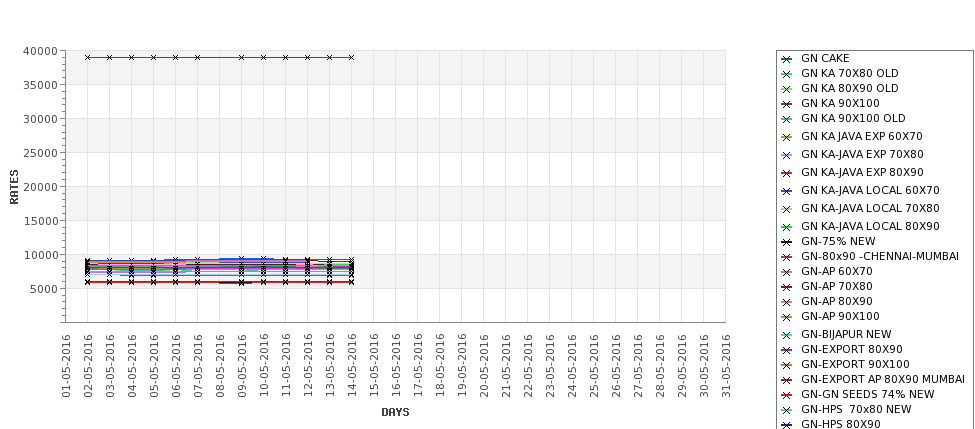Click the RATES y-axis title
Image resolution: width=975 pixels, height=429 pixels.
pyautogui.click(x=14, y=187)
